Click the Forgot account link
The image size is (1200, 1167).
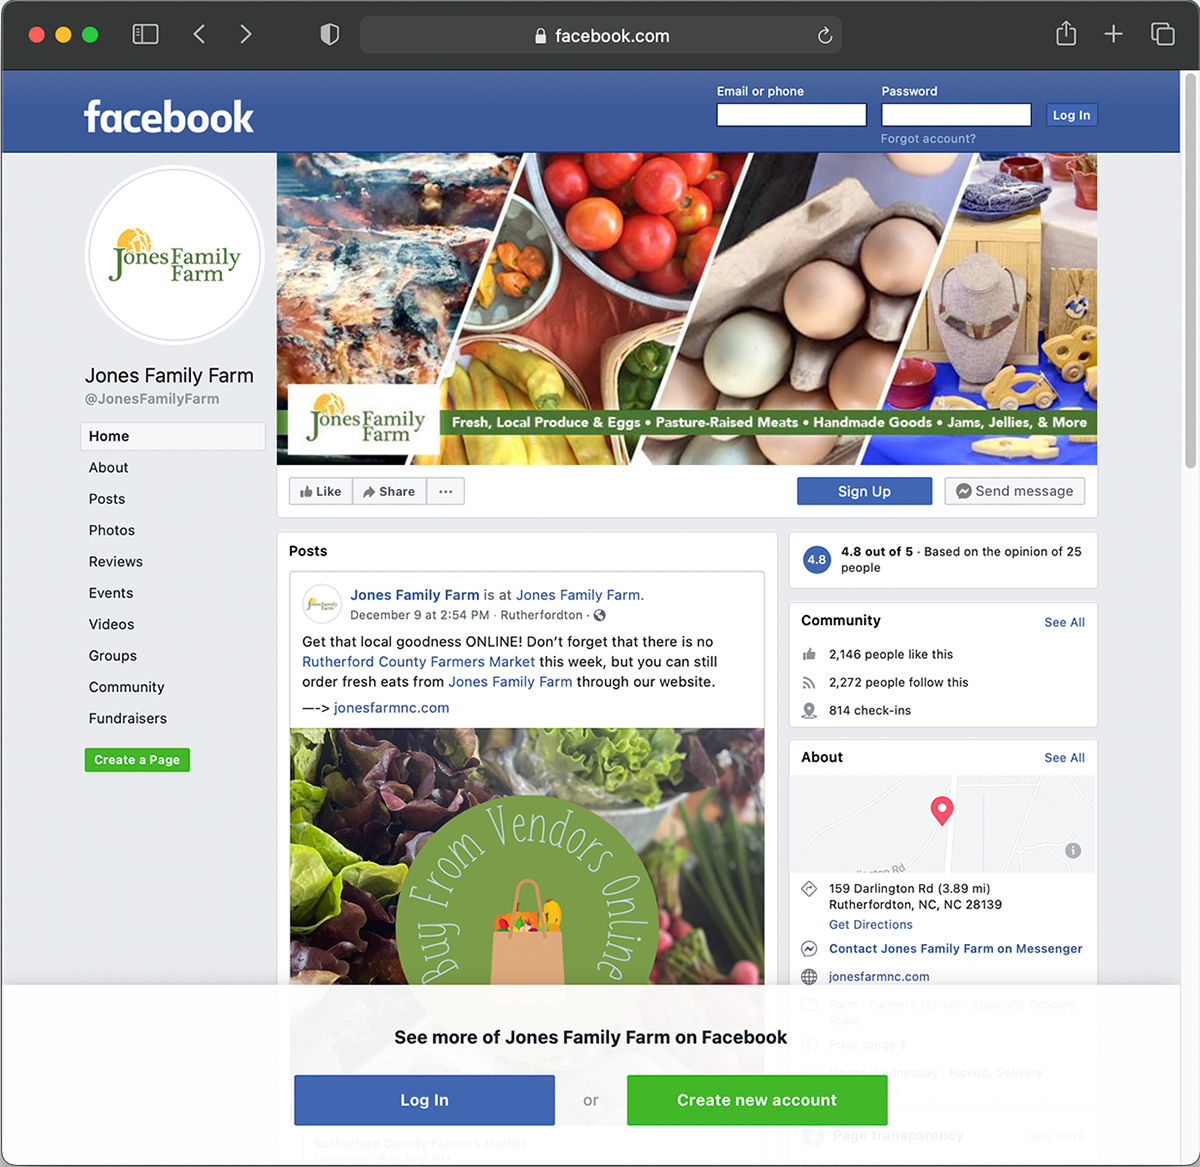pyautogui.click(x=928, y=139)
